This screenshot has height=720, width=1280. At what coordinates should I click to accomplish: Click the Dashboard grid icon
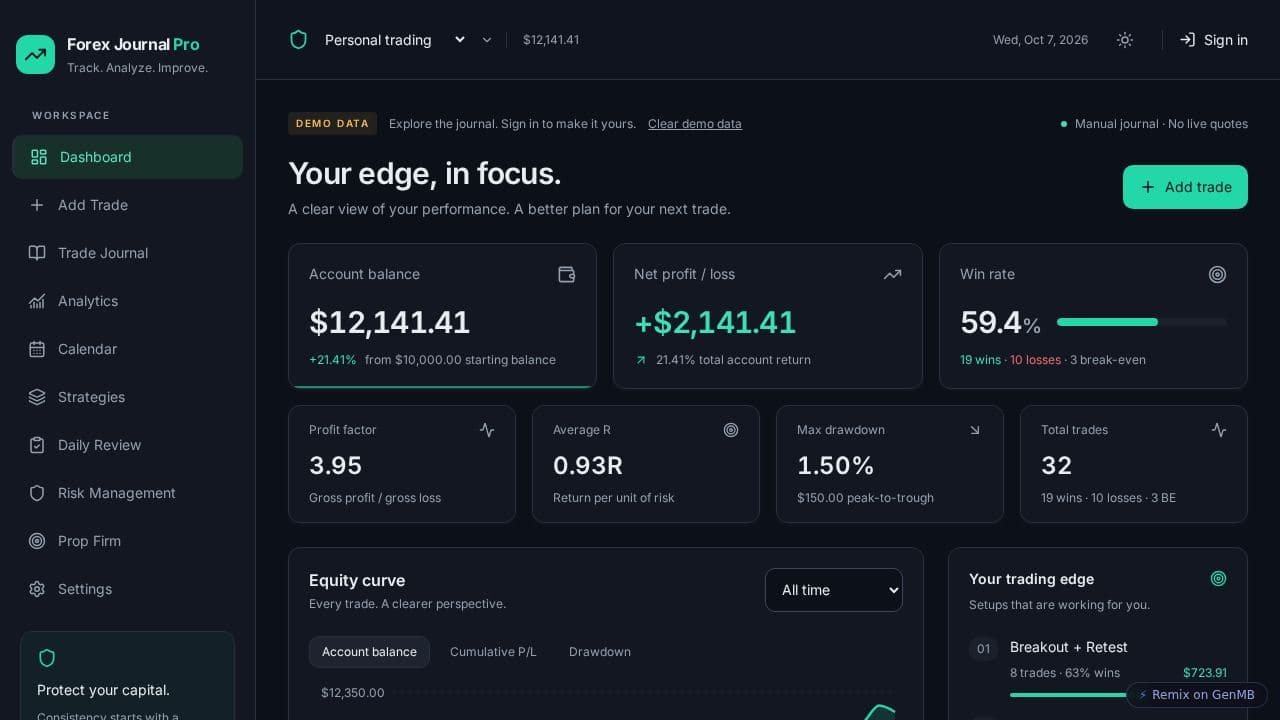coord(39,157)
